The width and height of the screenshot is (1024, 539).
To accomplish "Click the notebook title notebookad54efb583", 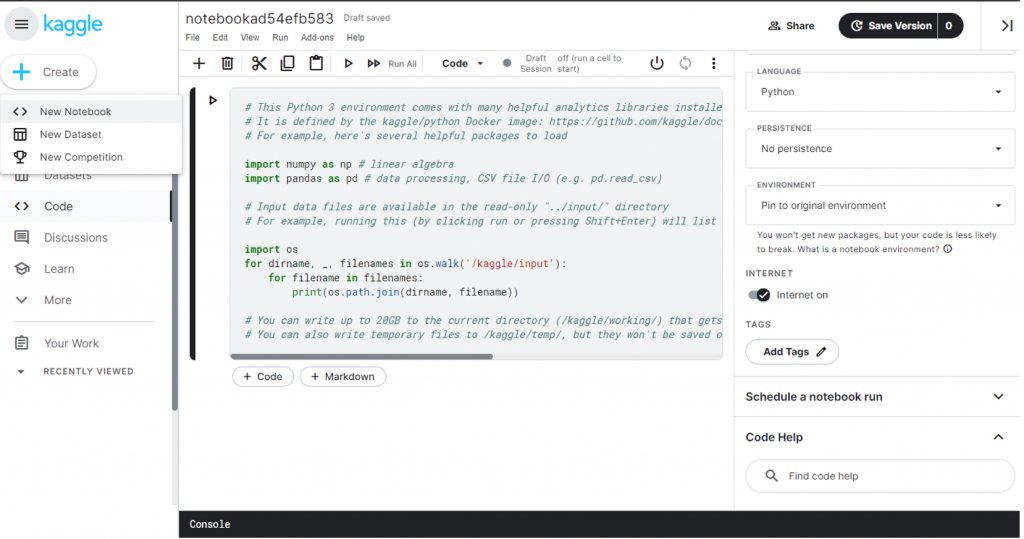I will 259,18.
